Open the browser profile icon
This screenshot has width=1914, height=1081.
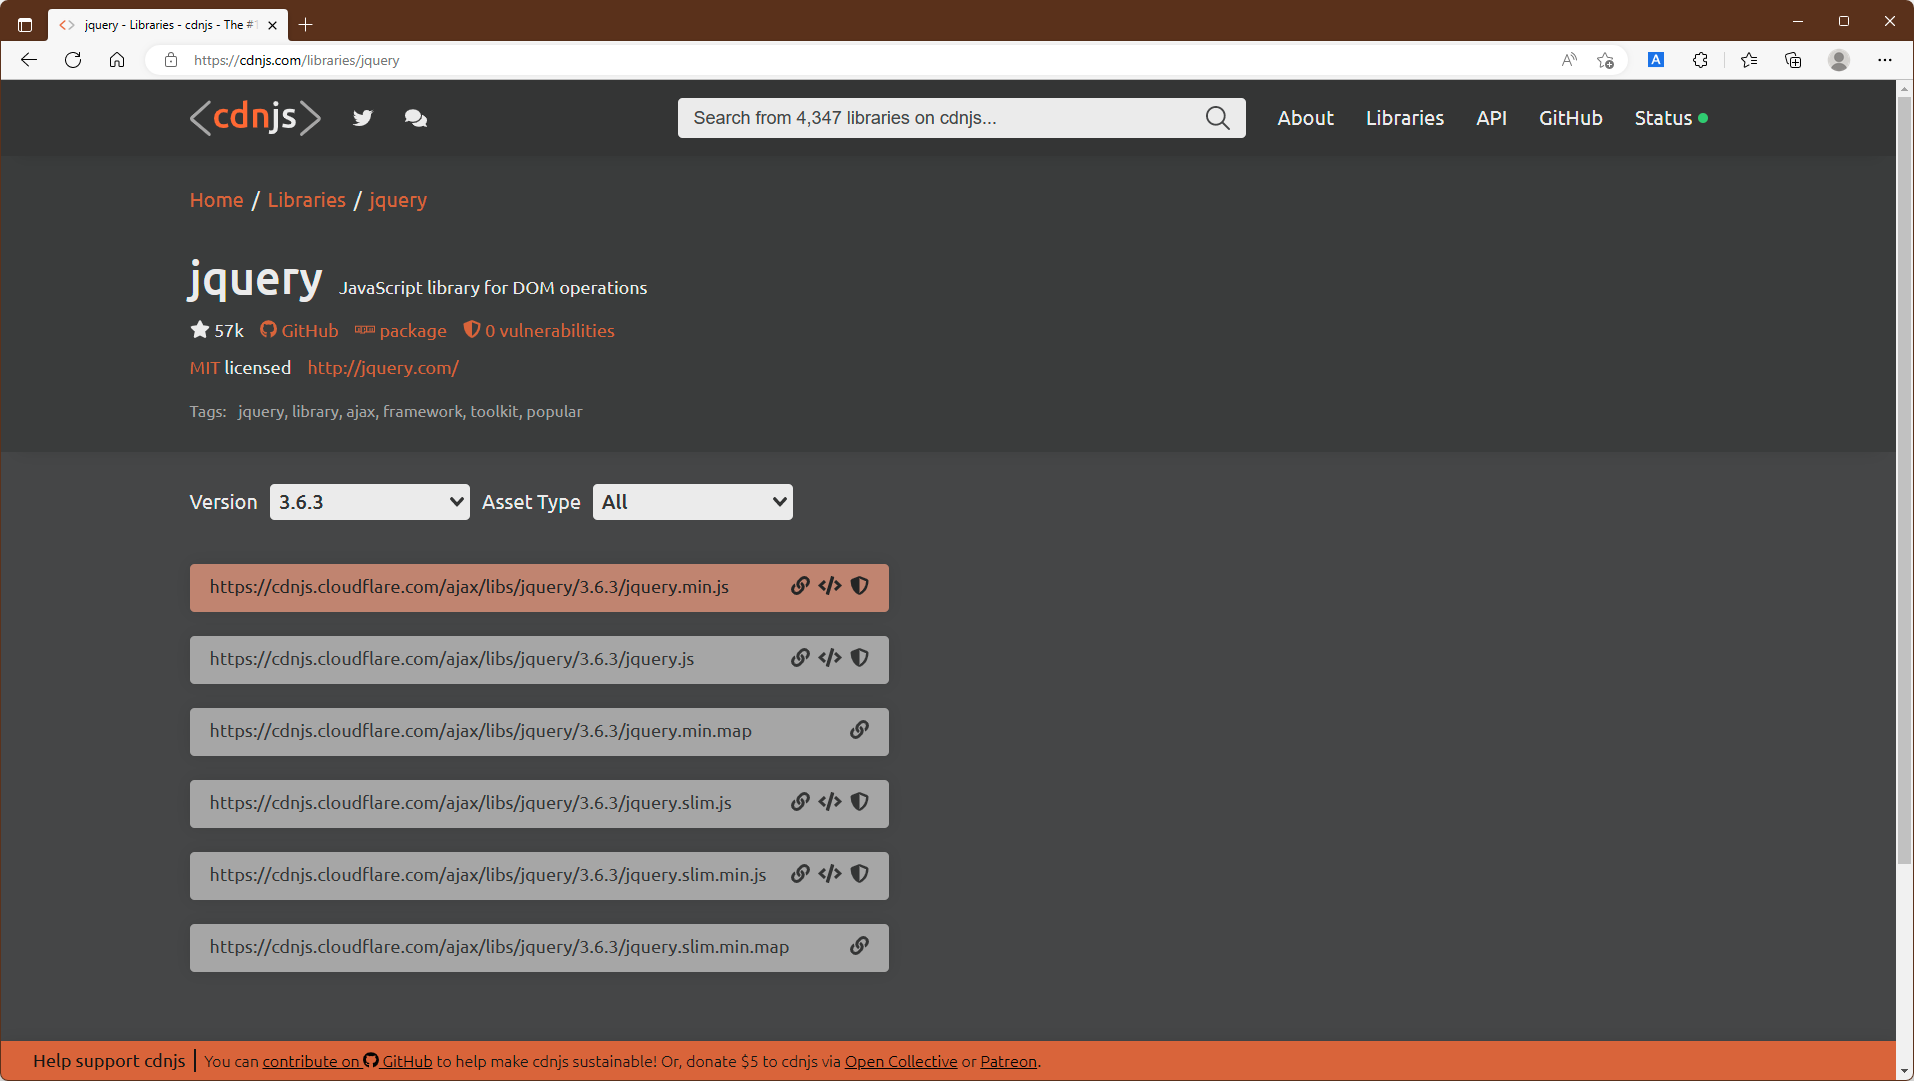[1839, 60]
